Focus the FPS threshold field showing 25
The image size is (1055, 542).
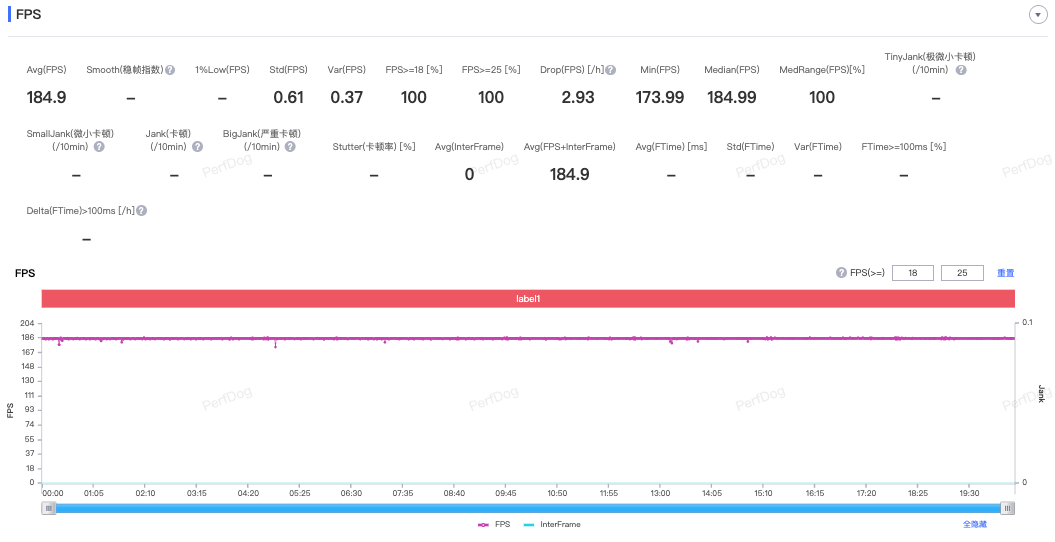pyautogui.click(x=962, y=273)
